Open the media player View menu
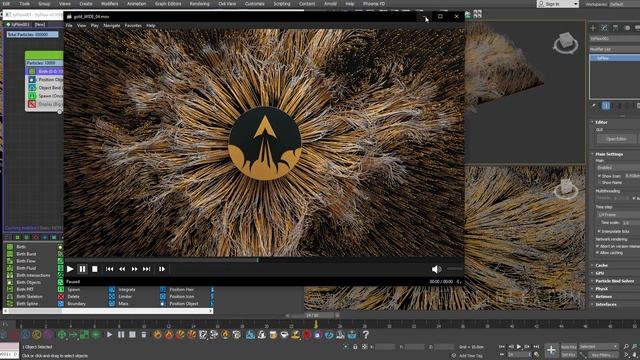 click(82, 25)
